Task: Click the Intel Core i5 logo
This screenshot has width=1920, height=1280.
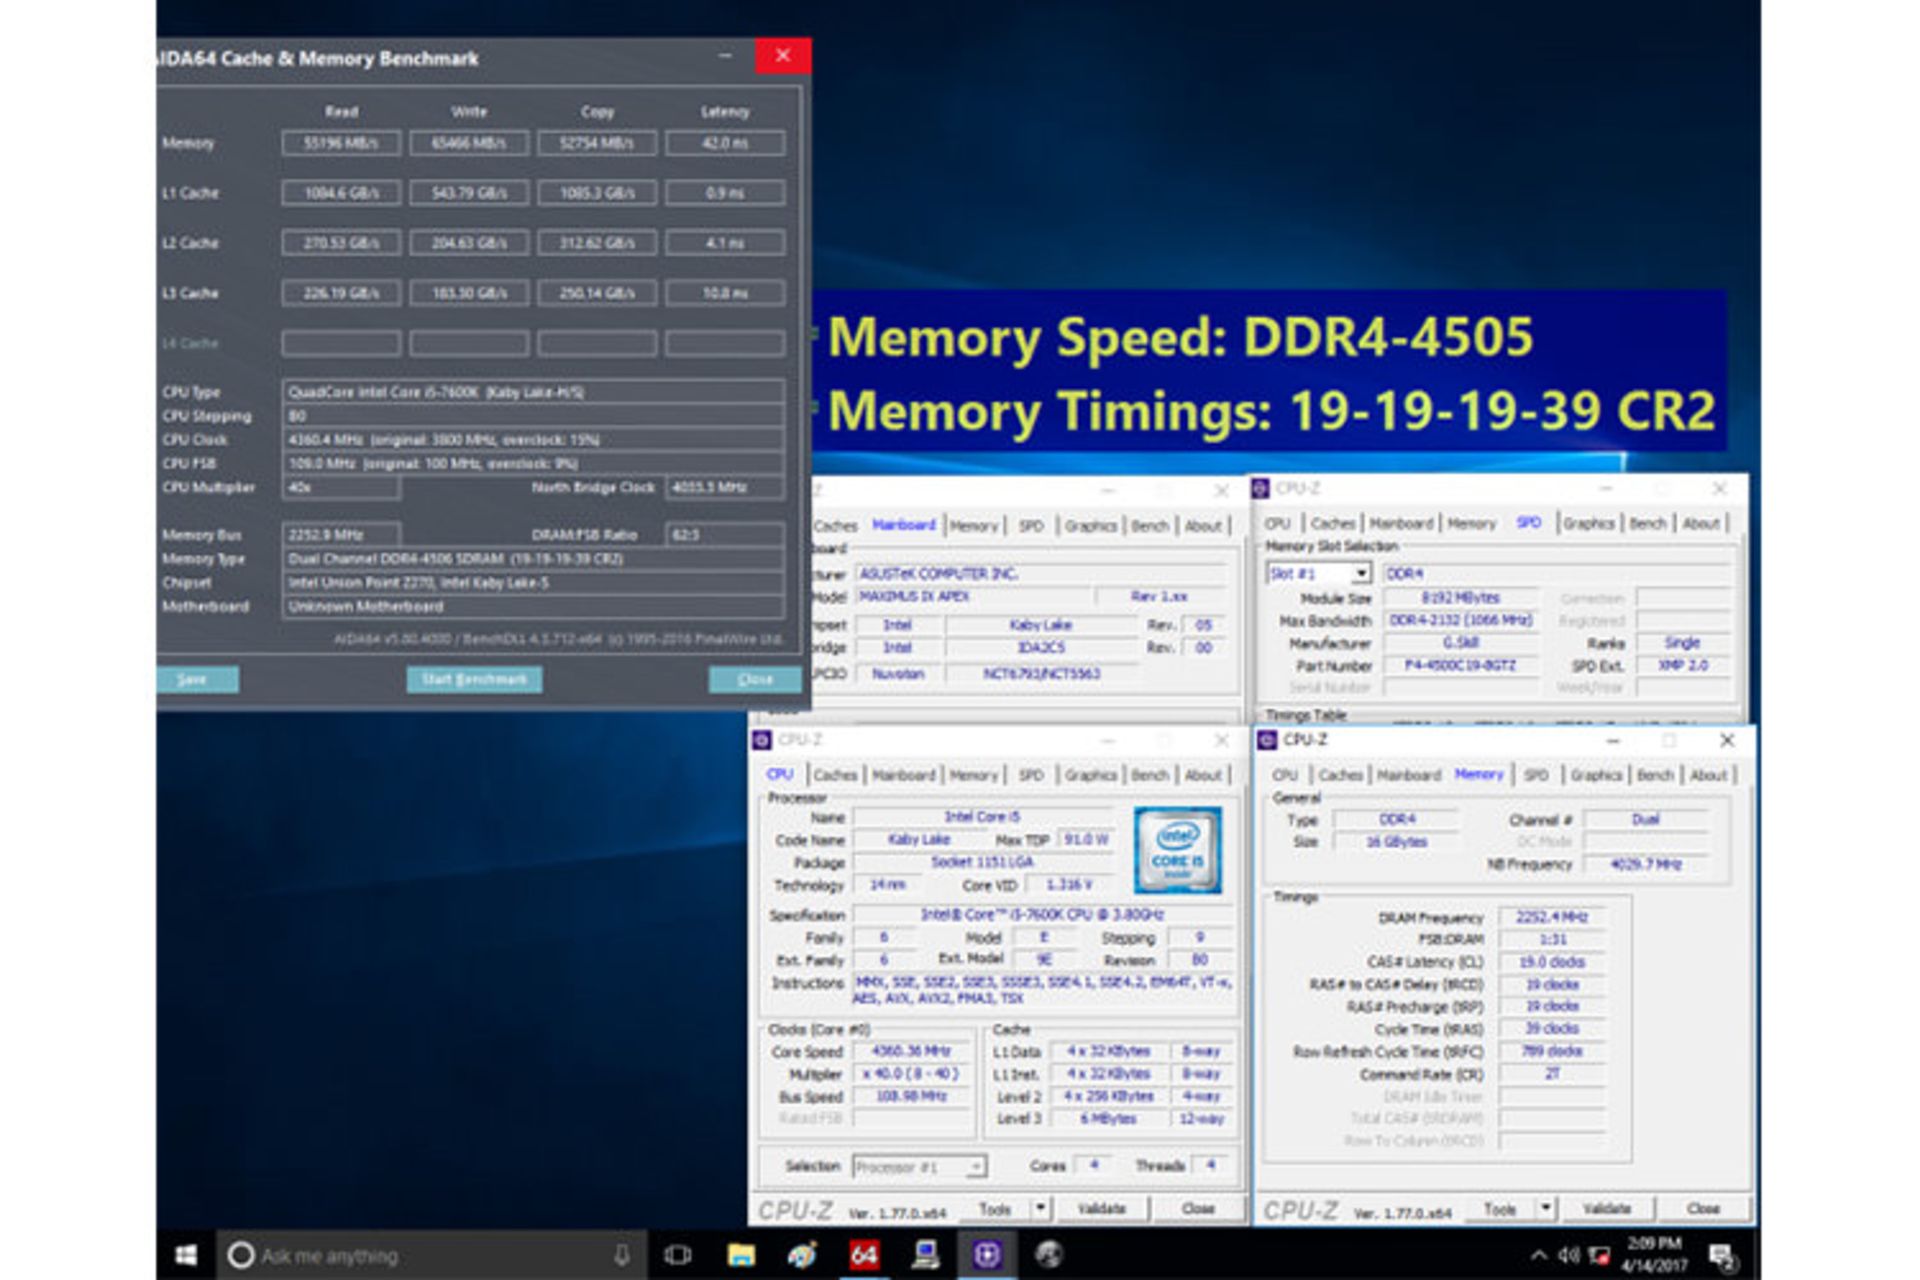Action: click(1177, 849)
